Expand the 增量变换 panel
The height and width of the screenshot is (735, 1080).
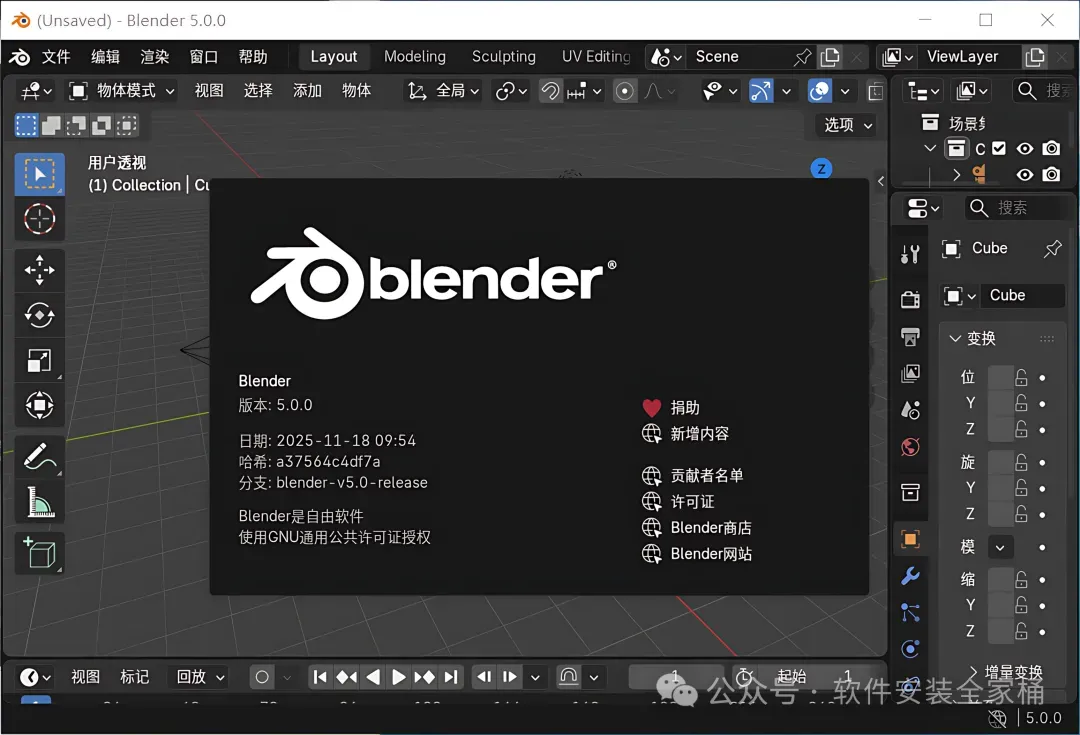coord(1006,672)
